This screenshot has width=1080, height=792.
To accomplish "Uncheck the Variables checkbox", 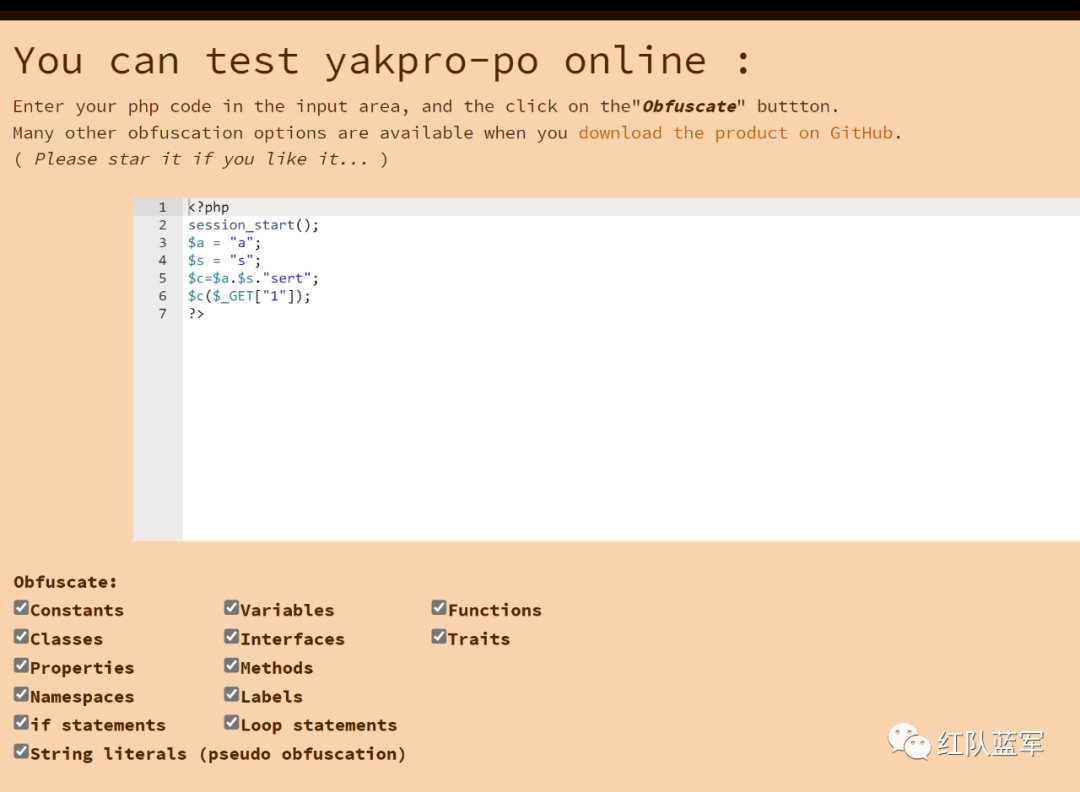I will (231, 607).
